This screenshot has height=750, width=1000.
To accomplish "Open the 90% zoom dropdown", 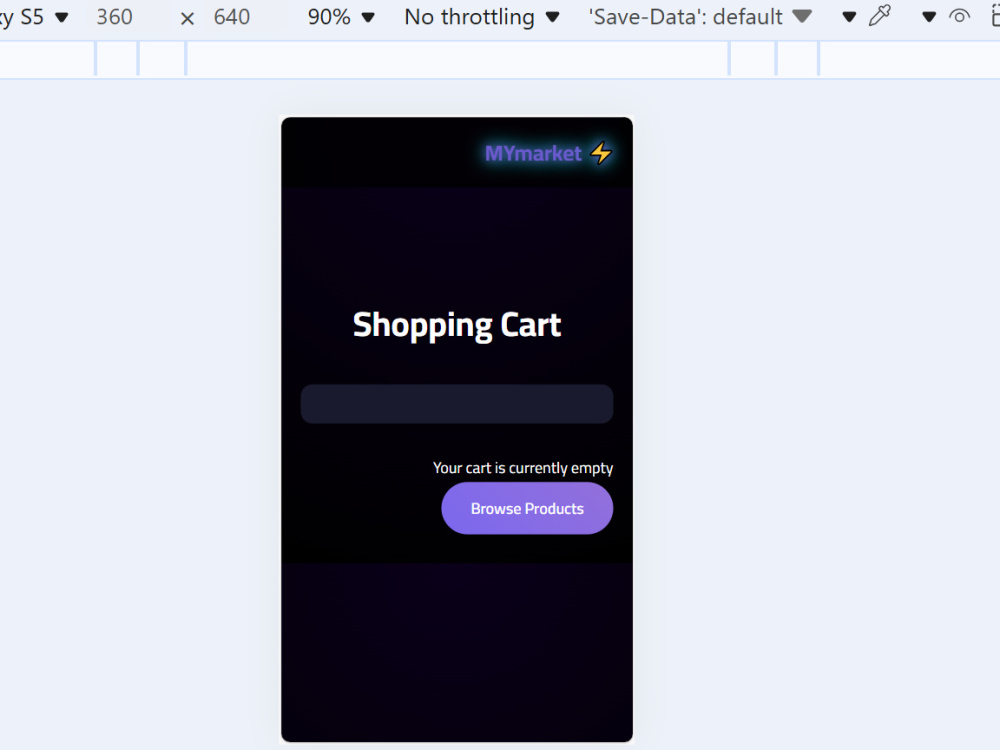I will (x=341, y=17).
